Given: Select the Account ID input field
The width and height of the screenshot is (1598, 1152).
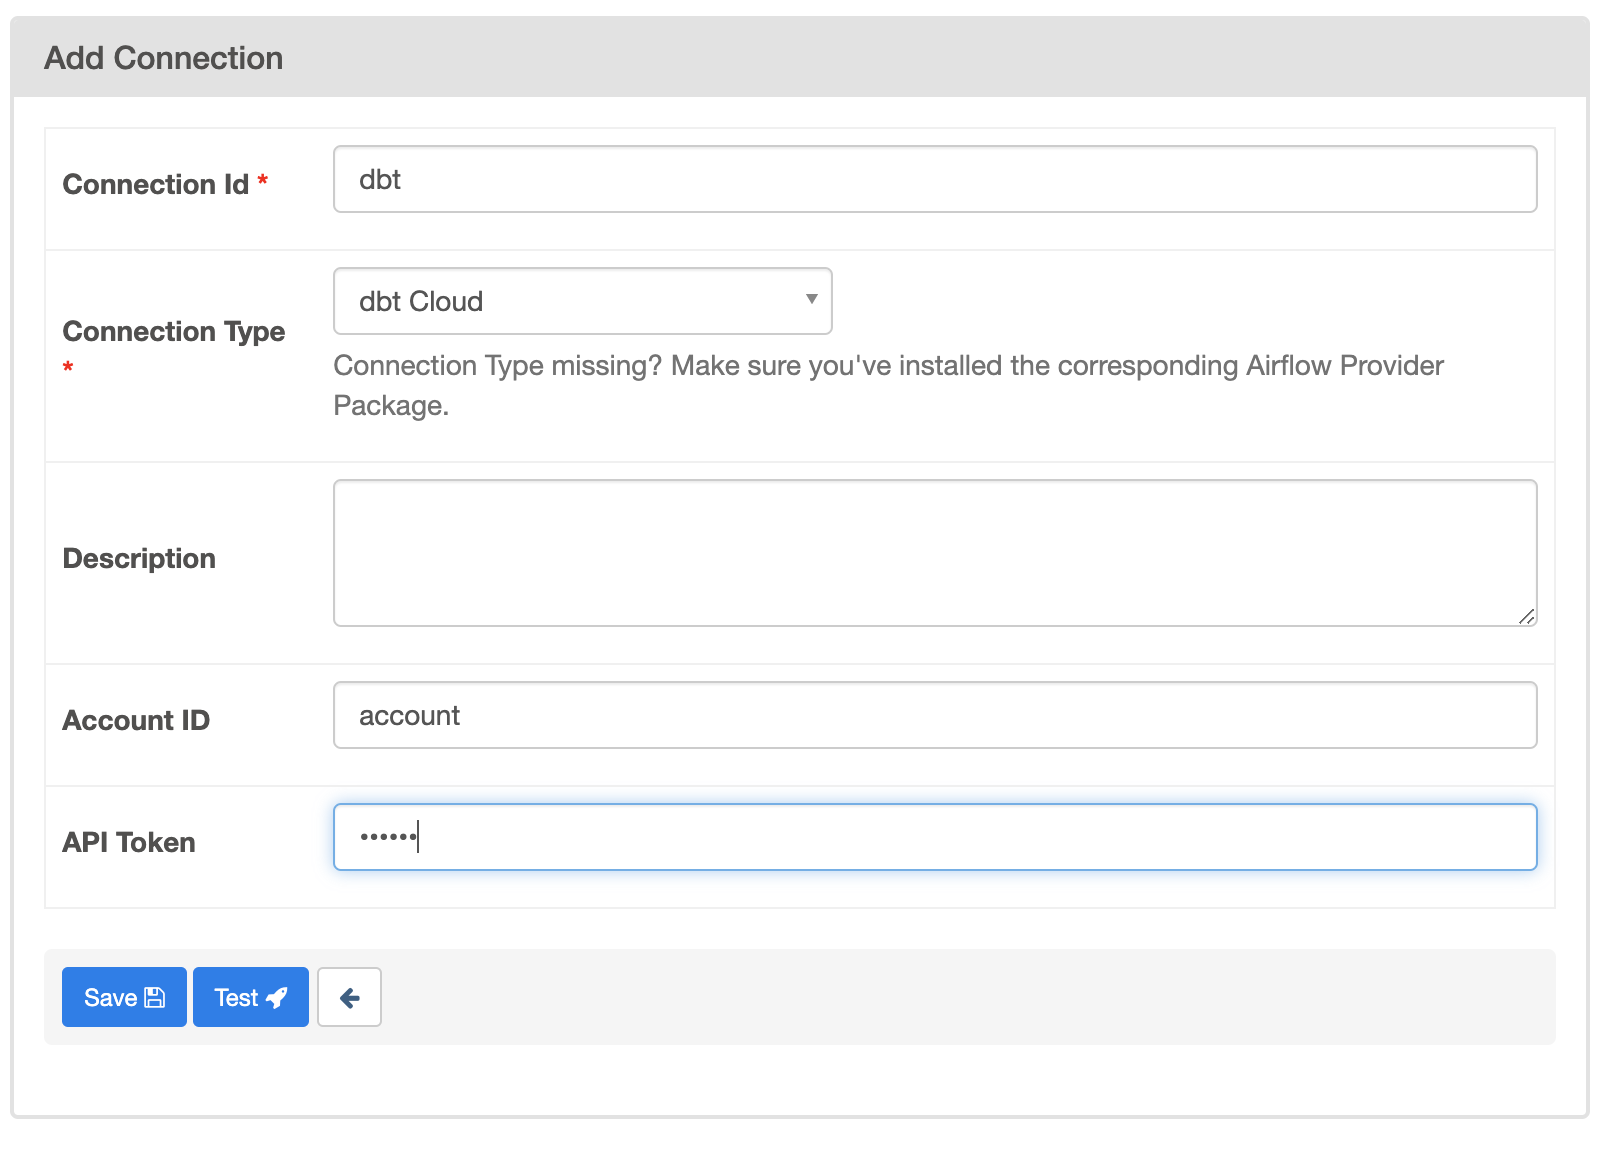Looking at the screenshot, I should click(x=934, y=715).
